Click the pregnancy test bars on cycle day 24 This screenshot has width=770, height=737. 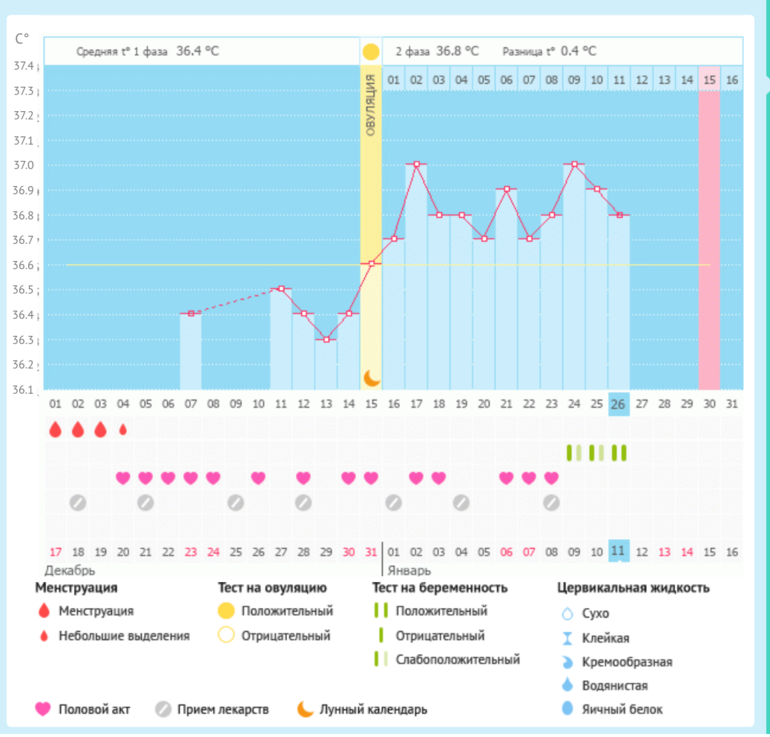[x=574, y=453]
